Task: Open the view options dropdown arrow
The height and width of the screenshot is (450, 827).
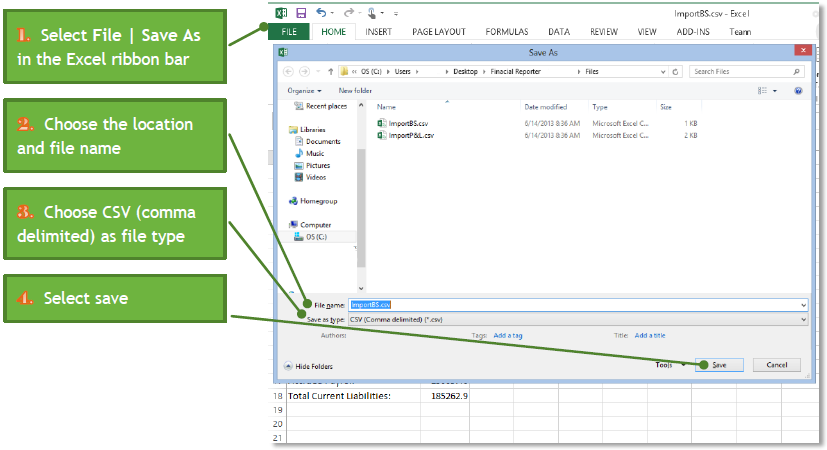Action: (x=775, y=91)
